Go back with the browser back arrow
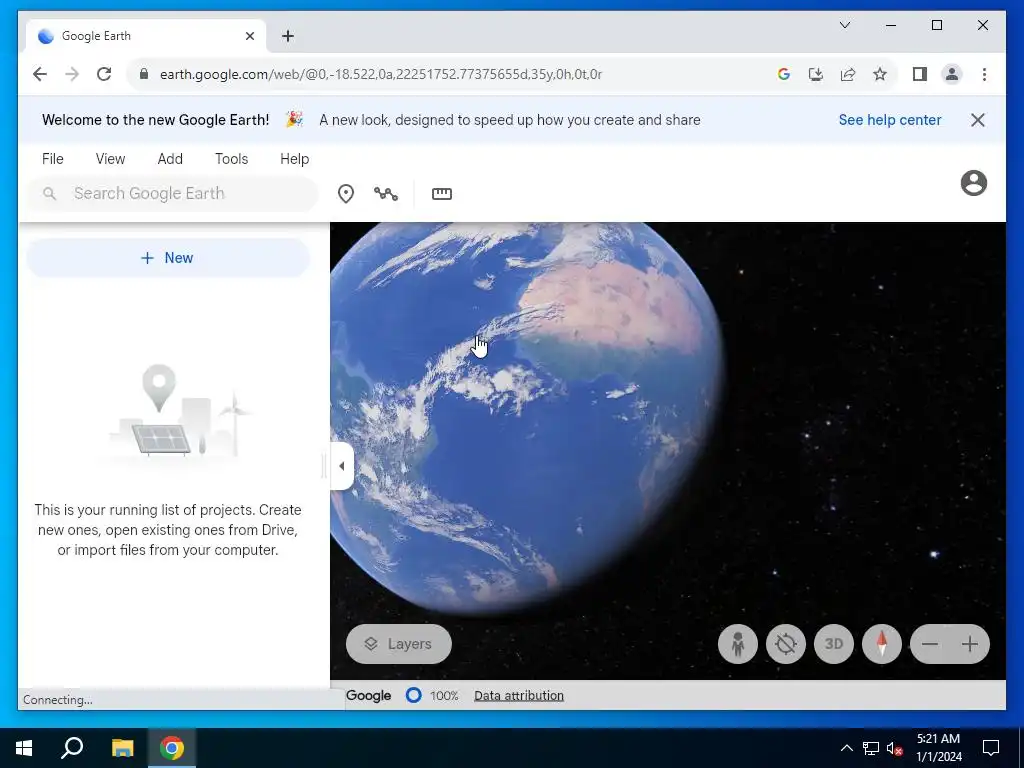The image size is (1024, 768). click(40, 74)
